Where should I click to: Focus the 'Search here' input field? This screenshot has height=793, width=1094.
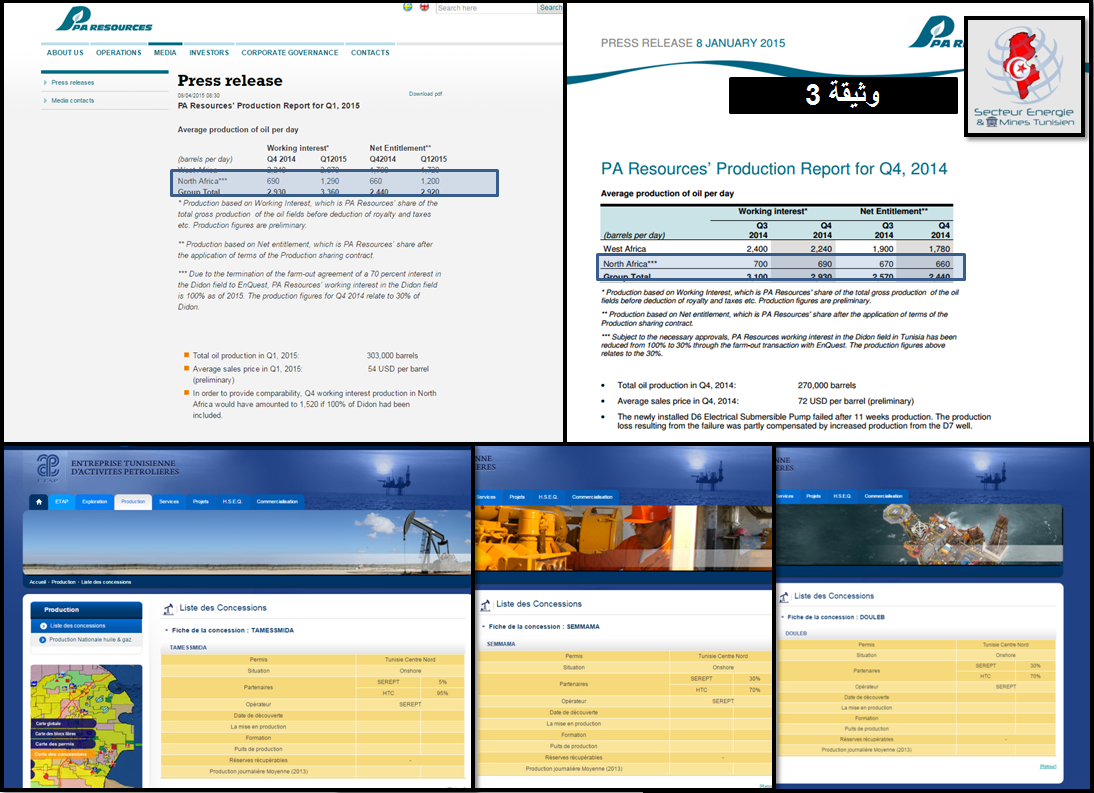click(486, 8)
